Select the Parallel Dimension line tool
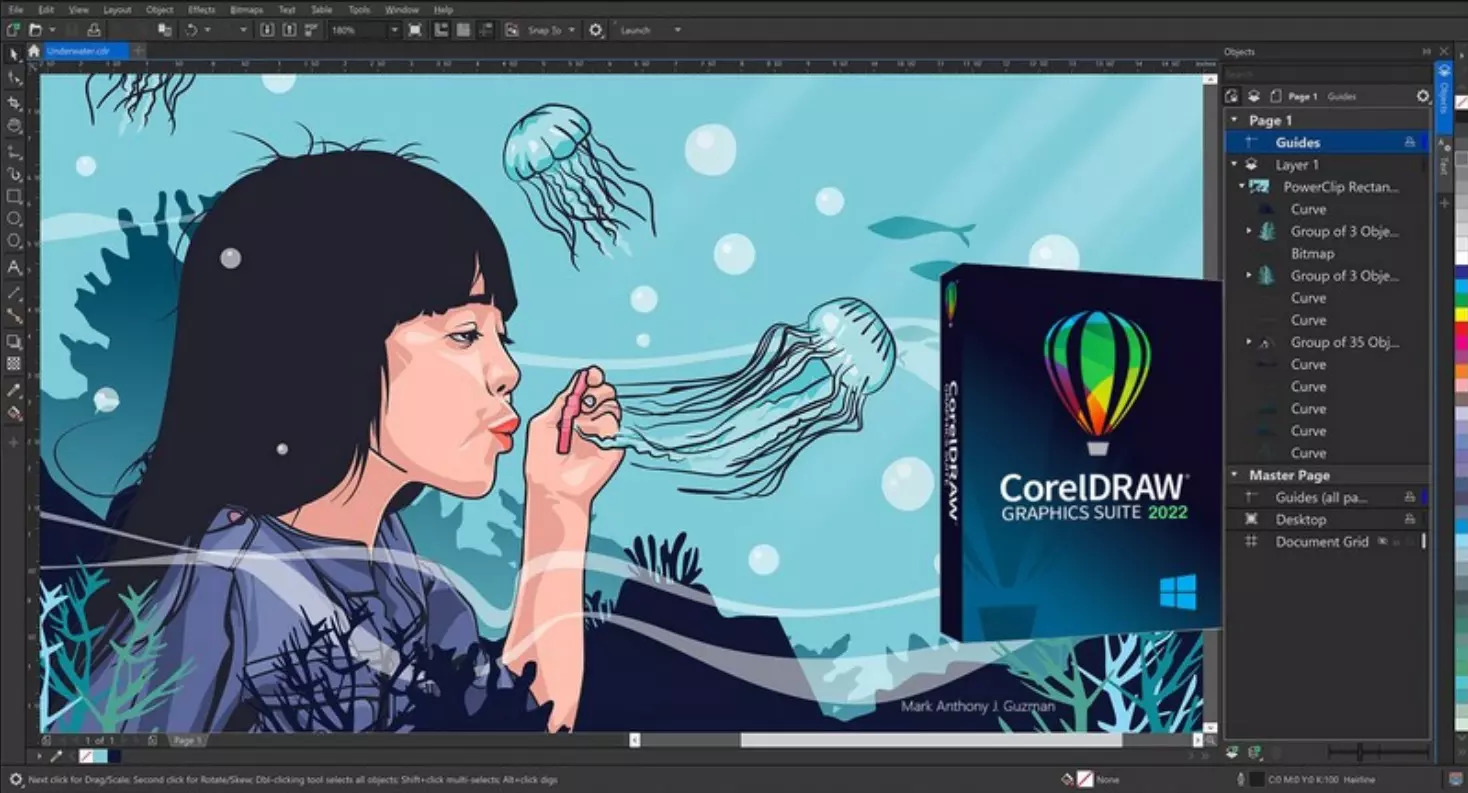The height and width of the screenshot is (793, 1468). coord(14,293)
